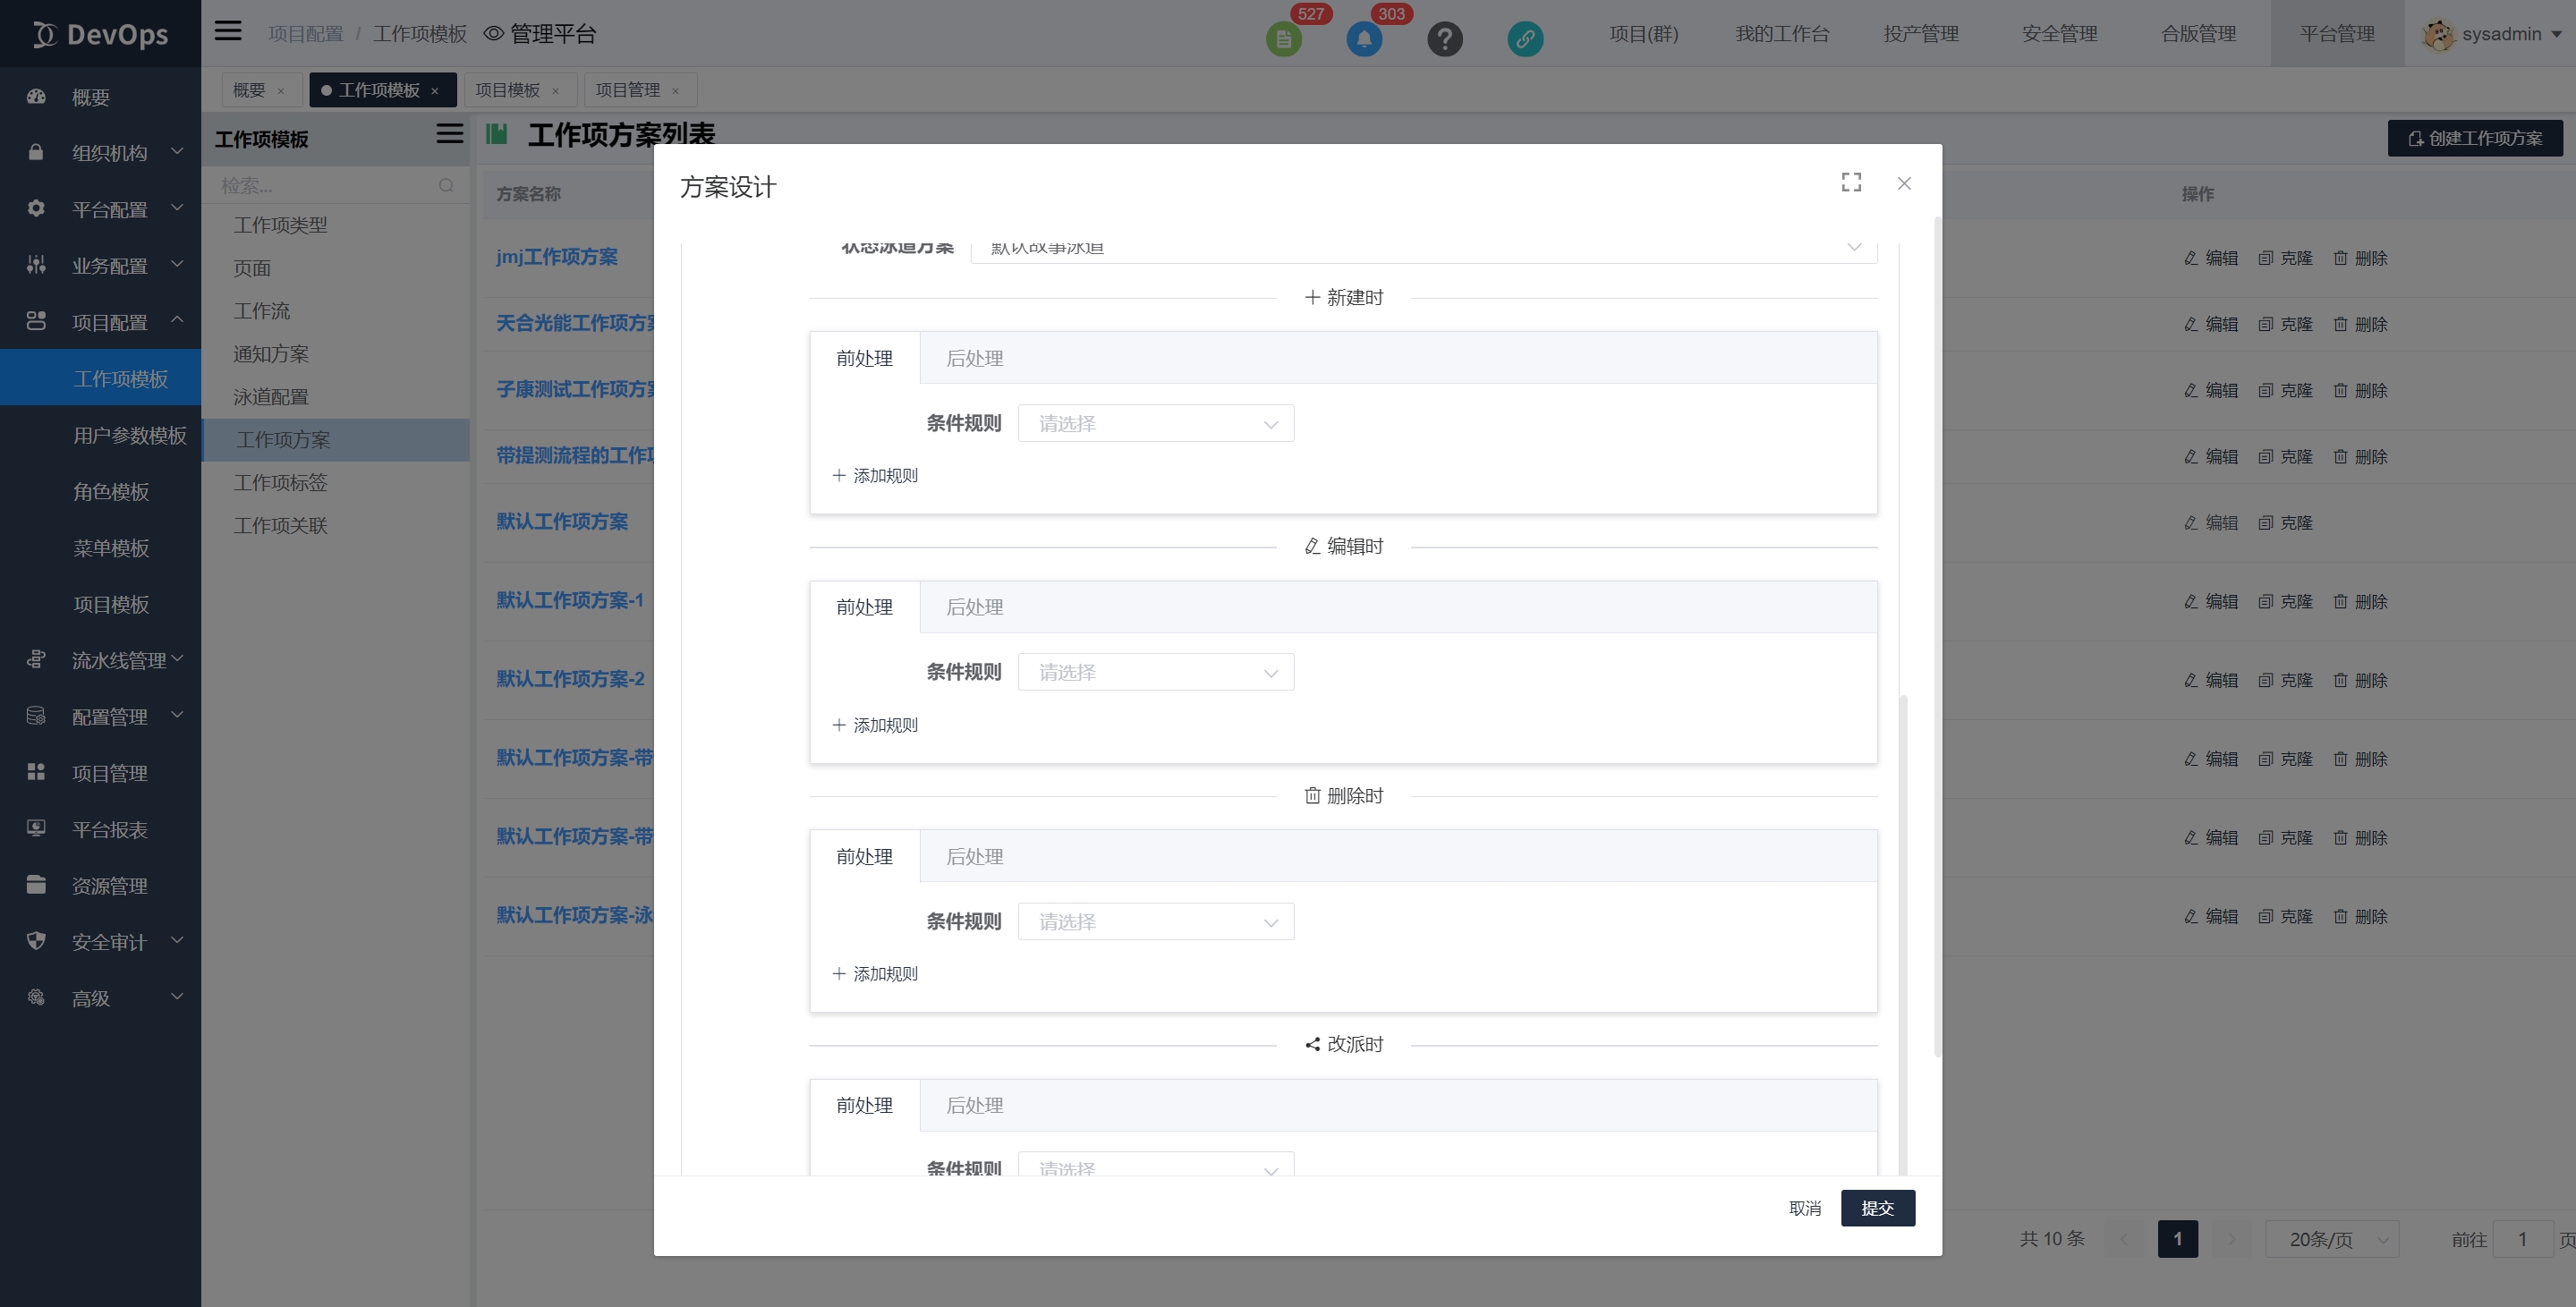This screenshot has width=2576, height=1307.
Task: Click the 概要 dashboard icon in sidebar
Action: (x=36, y=96)
